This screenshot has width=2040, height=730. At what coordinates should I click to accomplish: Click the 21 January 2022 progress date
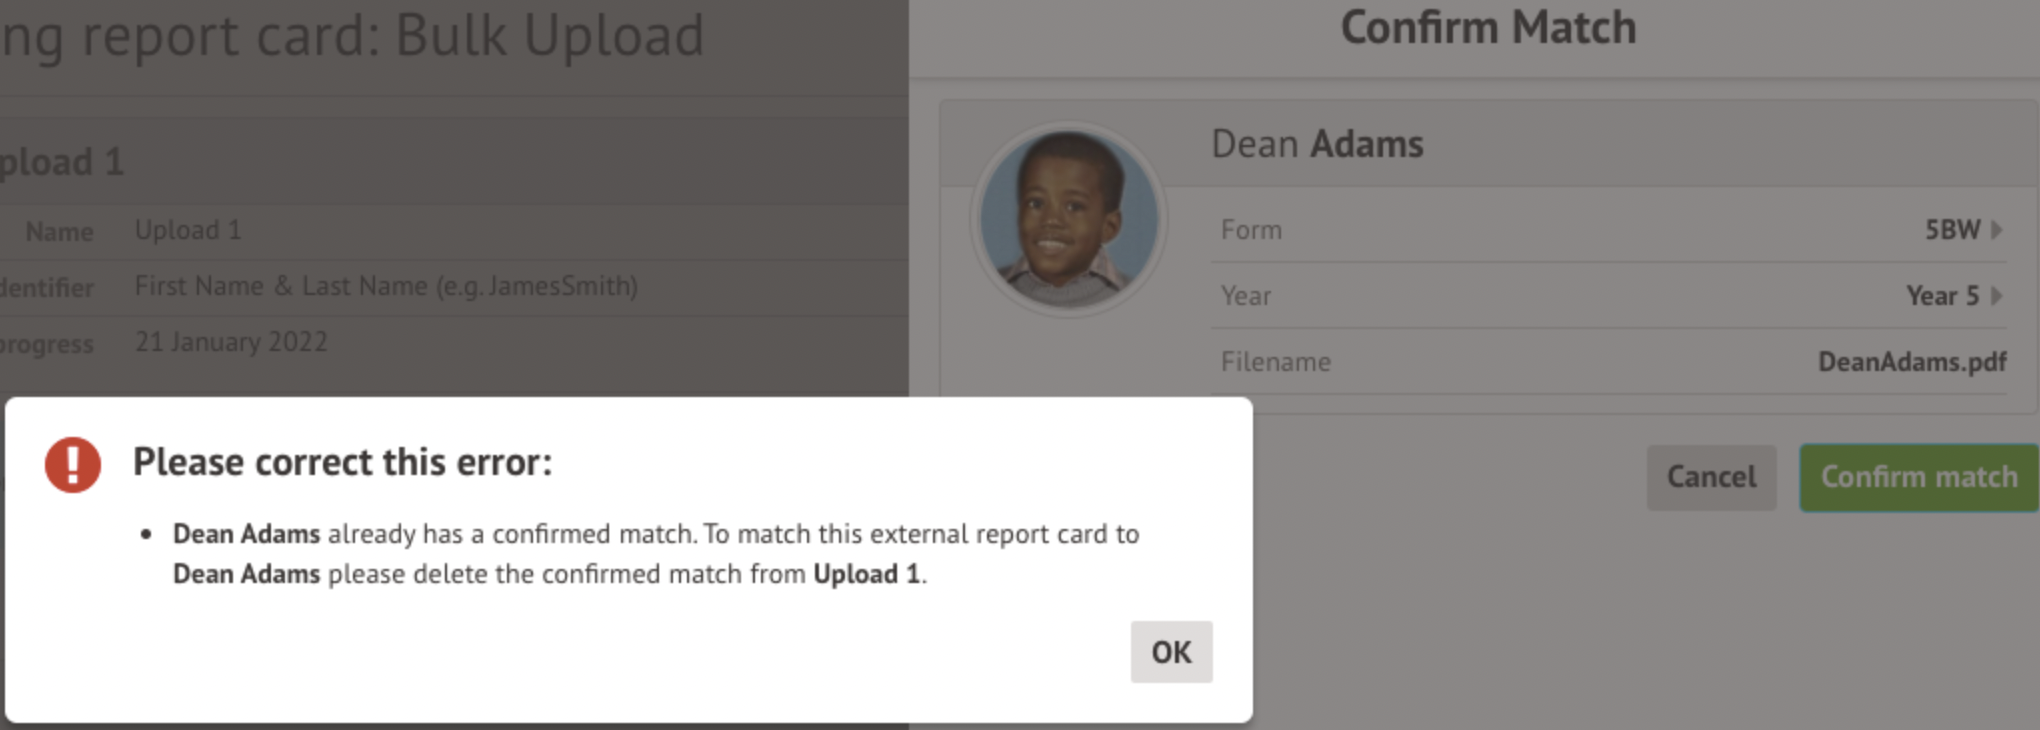tap(231, 342)
